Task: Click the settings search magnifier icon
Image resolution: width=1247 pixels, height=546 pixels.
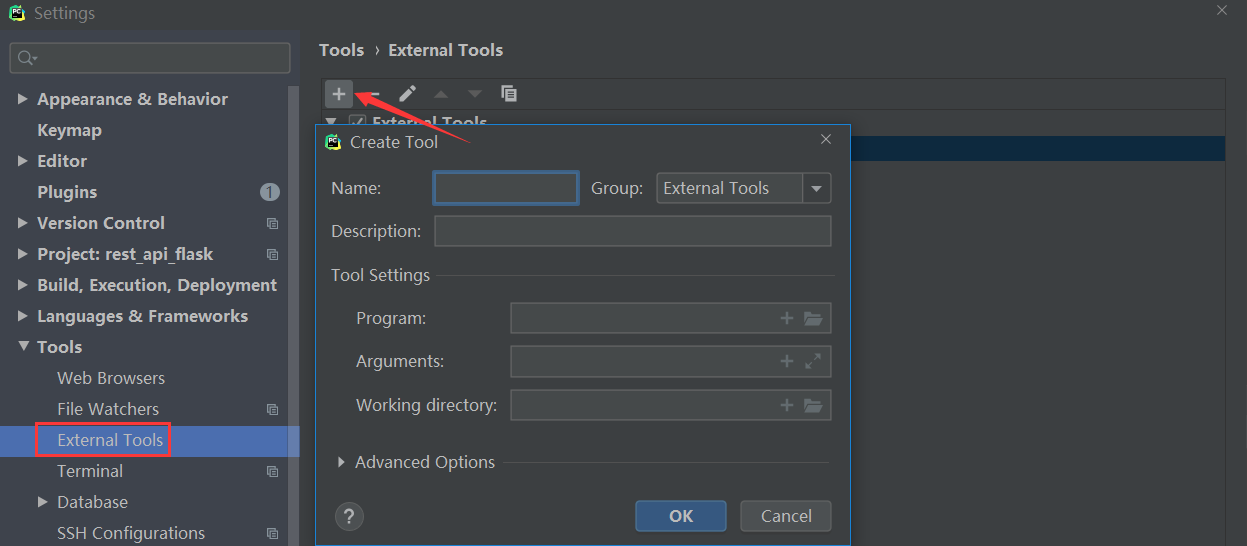Action: (27, 58)
